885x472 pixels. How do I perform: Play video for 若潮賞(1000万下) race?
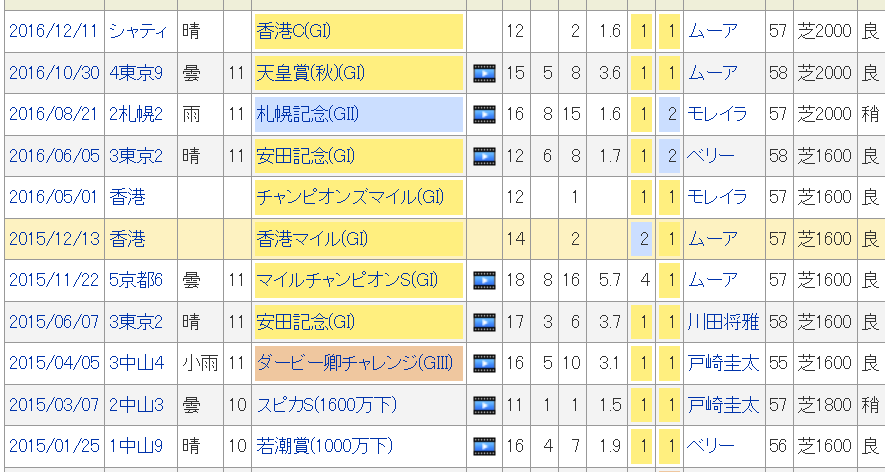click(x=484, y=446)
